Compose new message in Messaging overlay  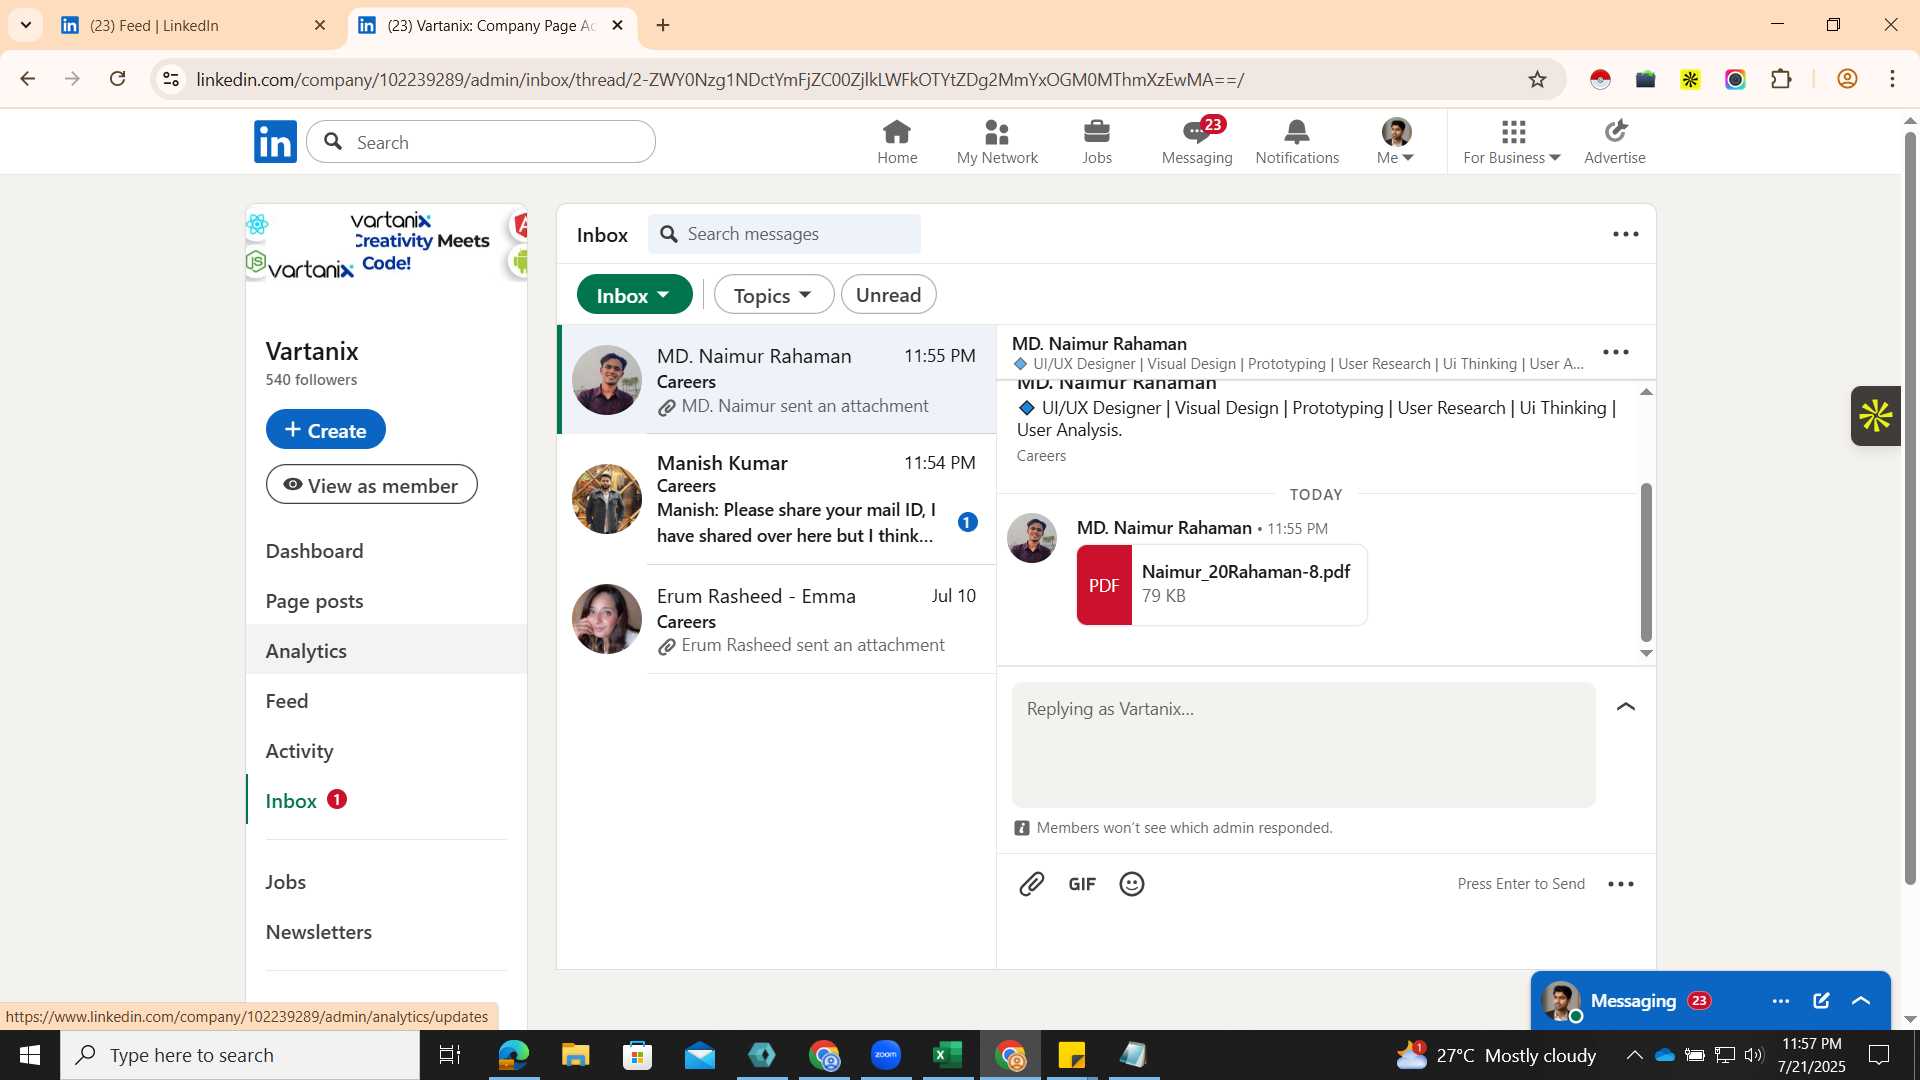(x=1821, y=1001)
